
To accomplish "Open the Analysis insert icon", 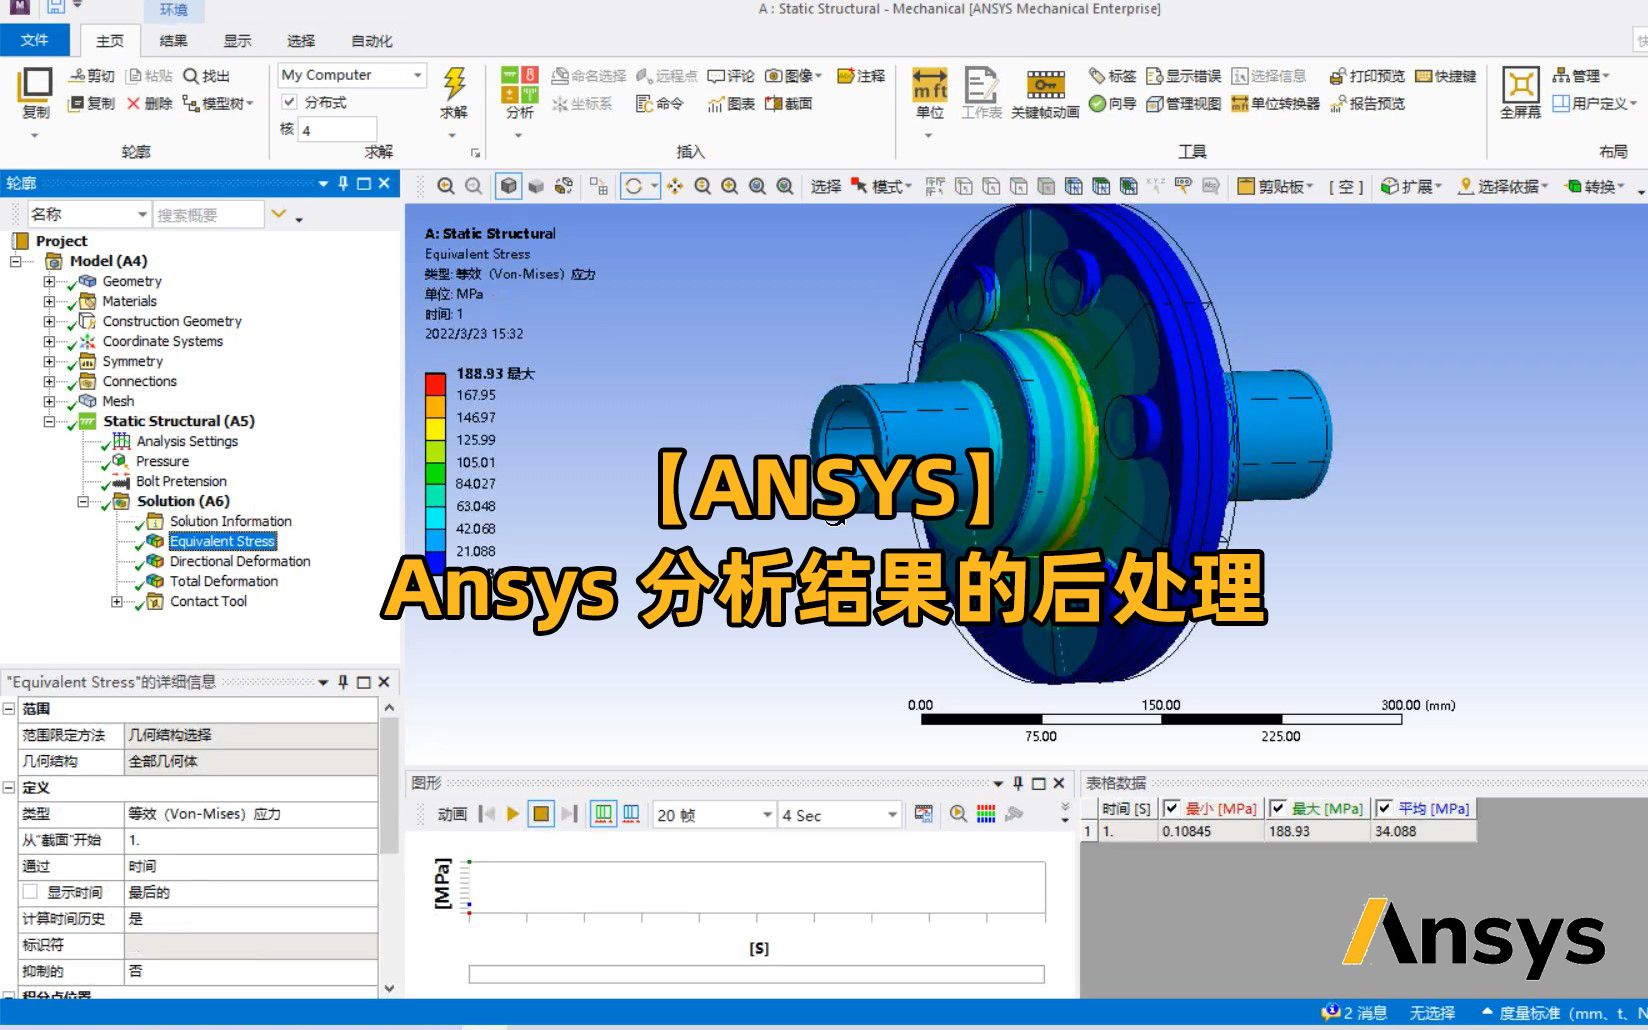I will (519, 84).
